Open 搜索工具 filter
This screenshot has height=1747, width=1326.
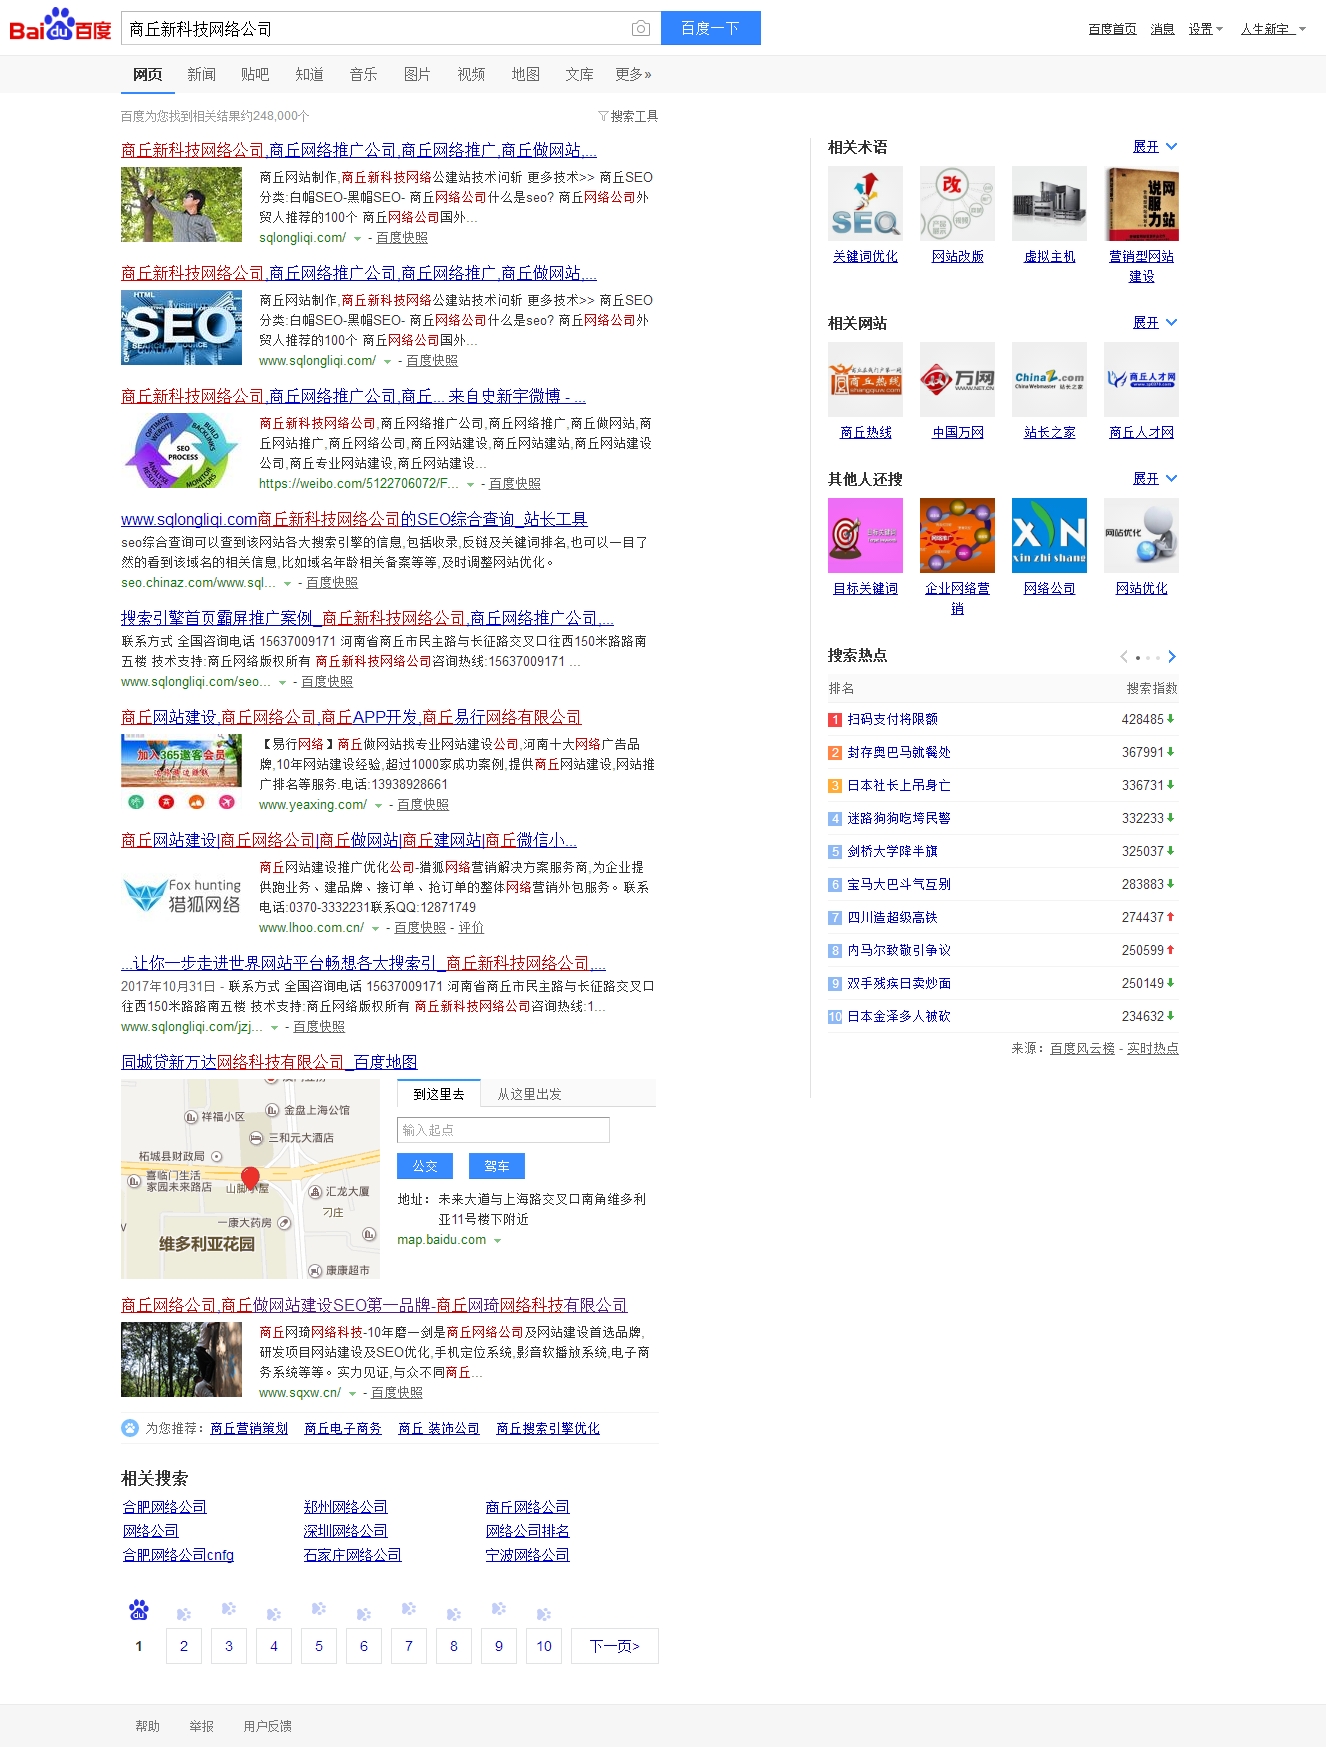[x=628, y=116]
